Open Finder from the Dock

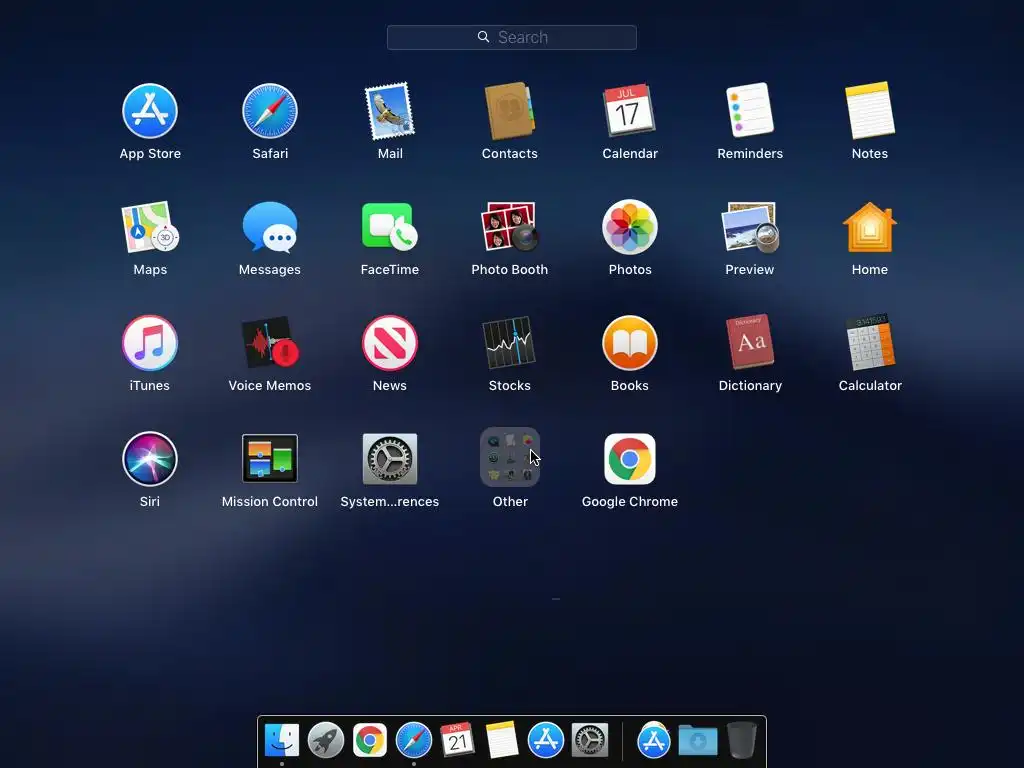(282, 741)
